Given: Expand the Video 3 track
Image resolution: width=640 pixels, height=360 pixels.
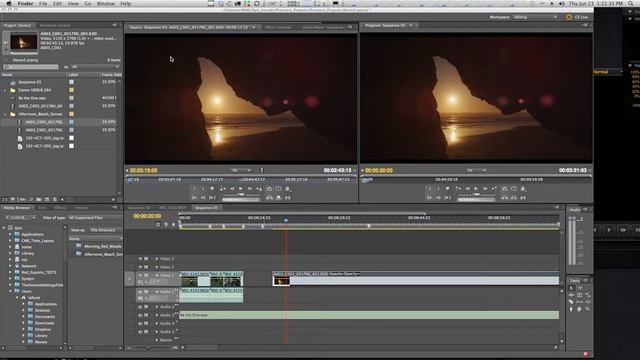Looking at the screenshot, I should pos(157,259).
